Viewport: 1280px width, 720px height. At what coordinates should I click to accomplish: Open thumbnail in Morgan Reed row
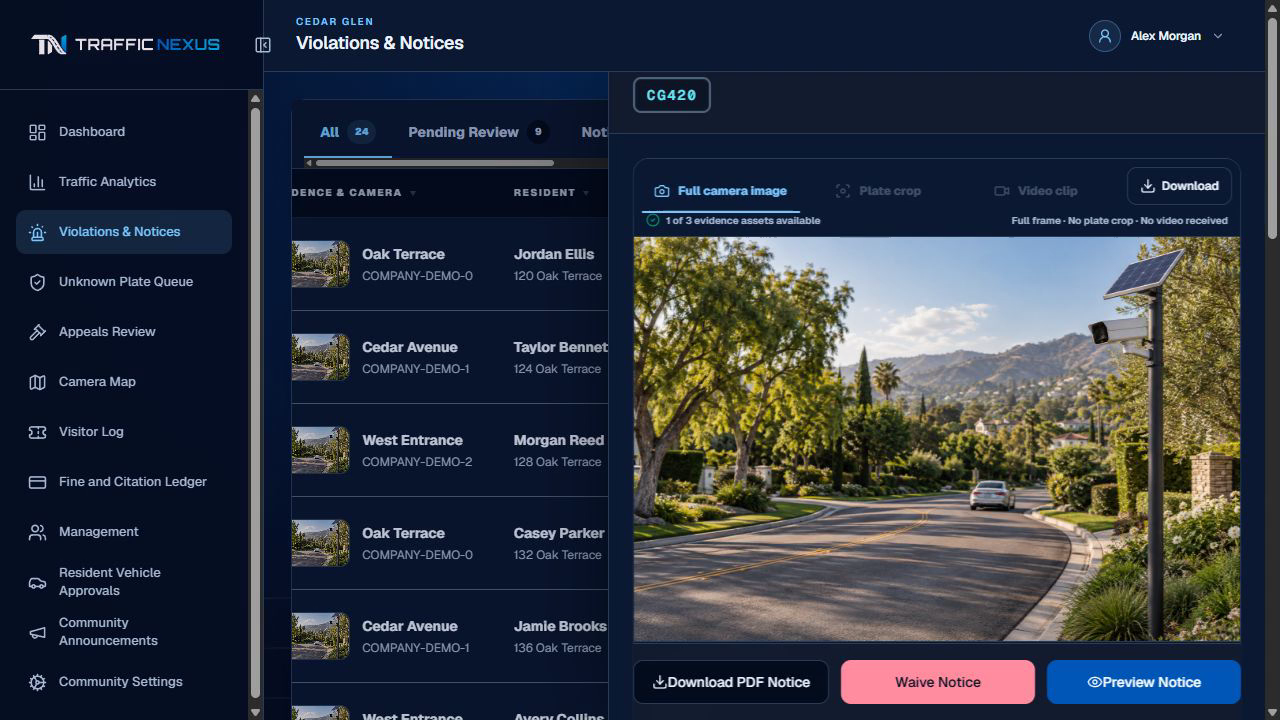tap(321, 450)
